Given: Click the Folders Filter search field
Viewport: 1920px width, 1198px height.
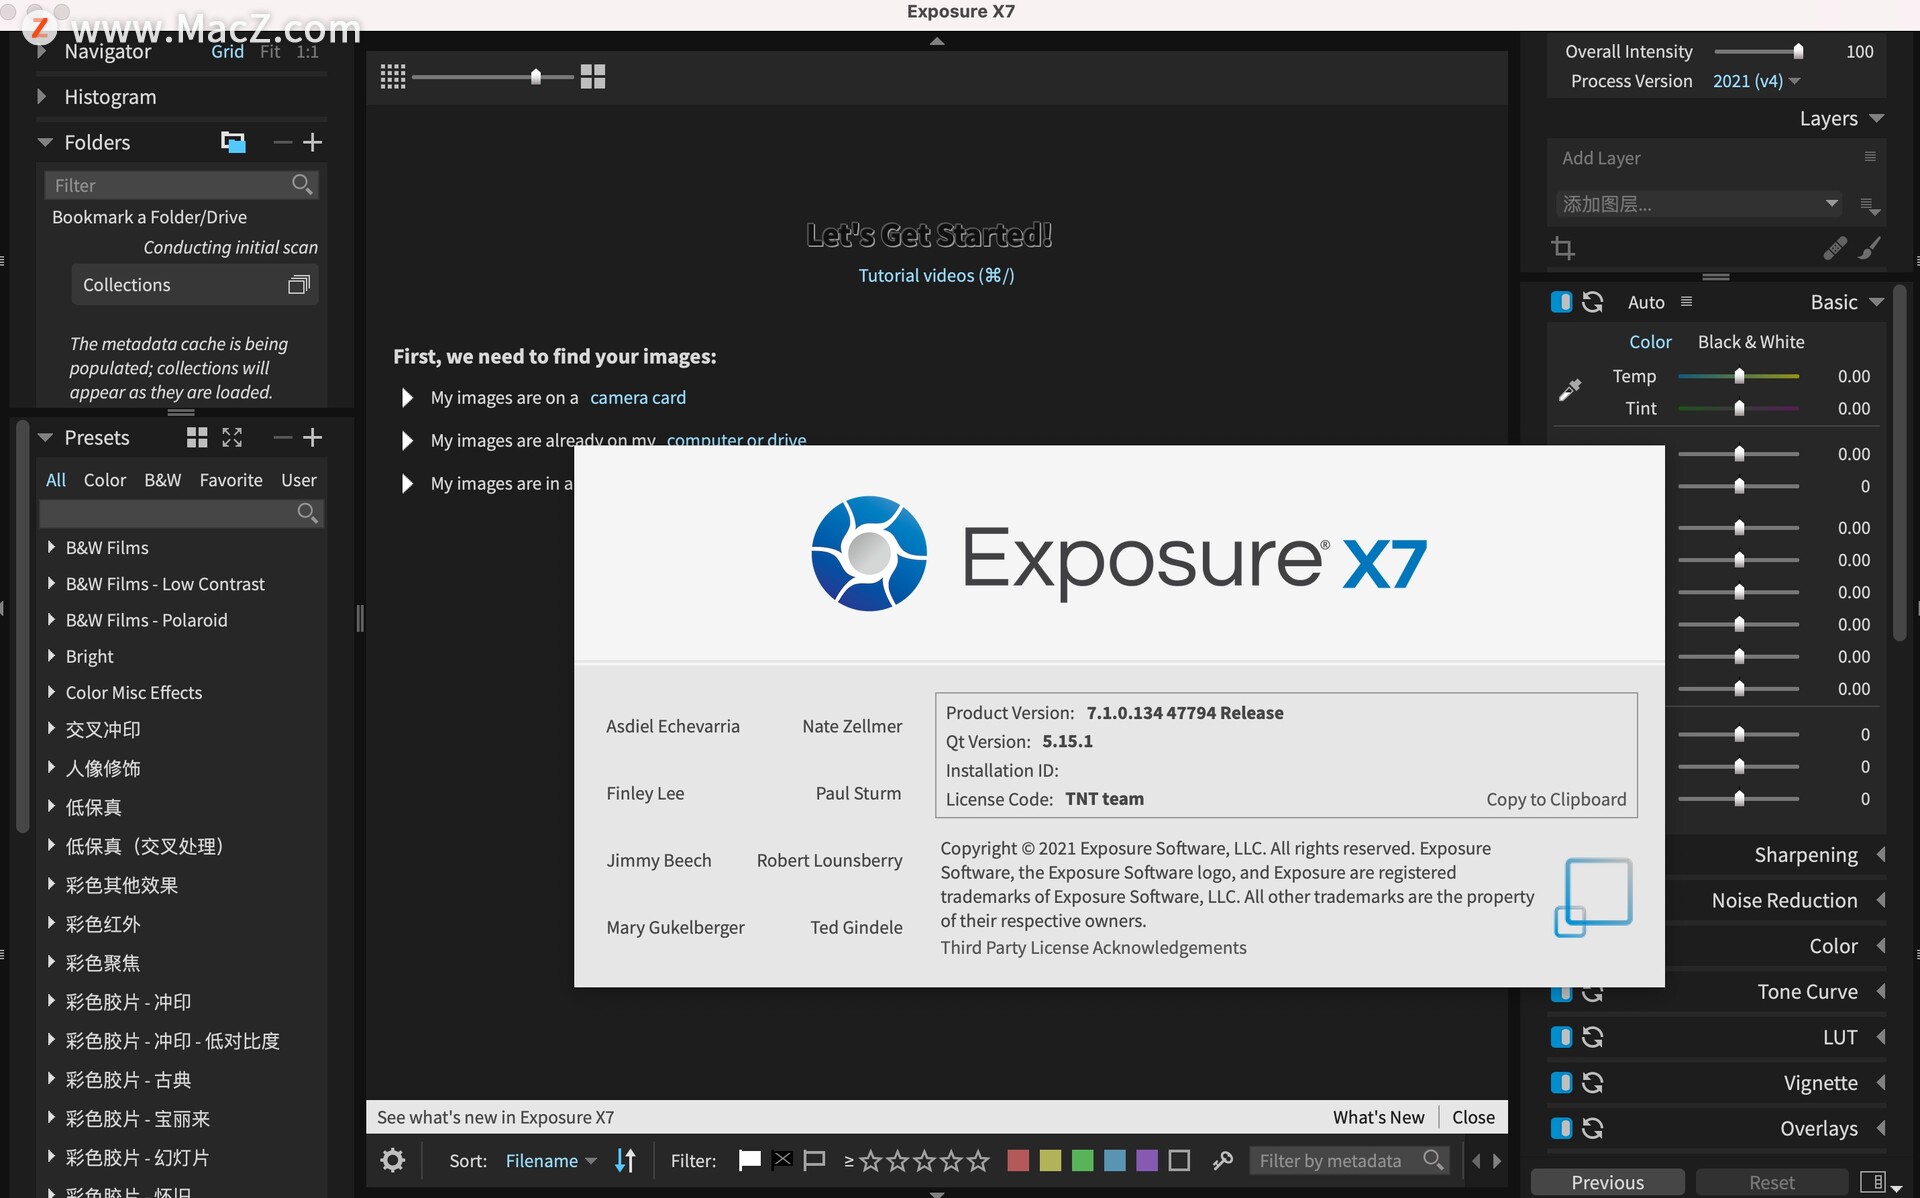Looking at the screenshot, I should click(180, 185).
